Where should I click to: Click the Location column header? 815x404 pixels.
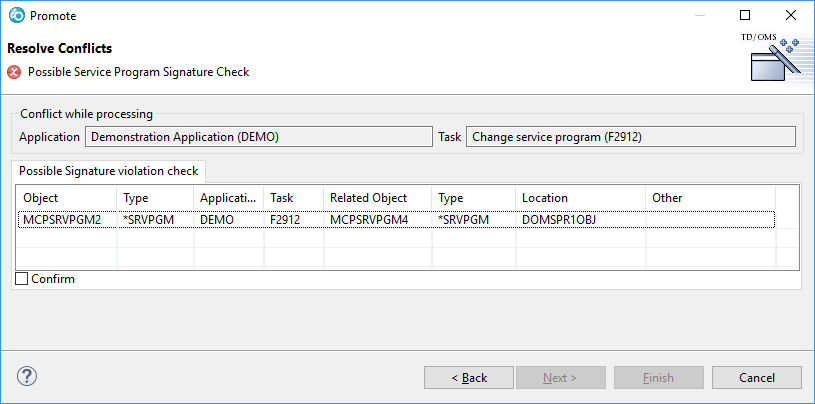pos(580,198)
